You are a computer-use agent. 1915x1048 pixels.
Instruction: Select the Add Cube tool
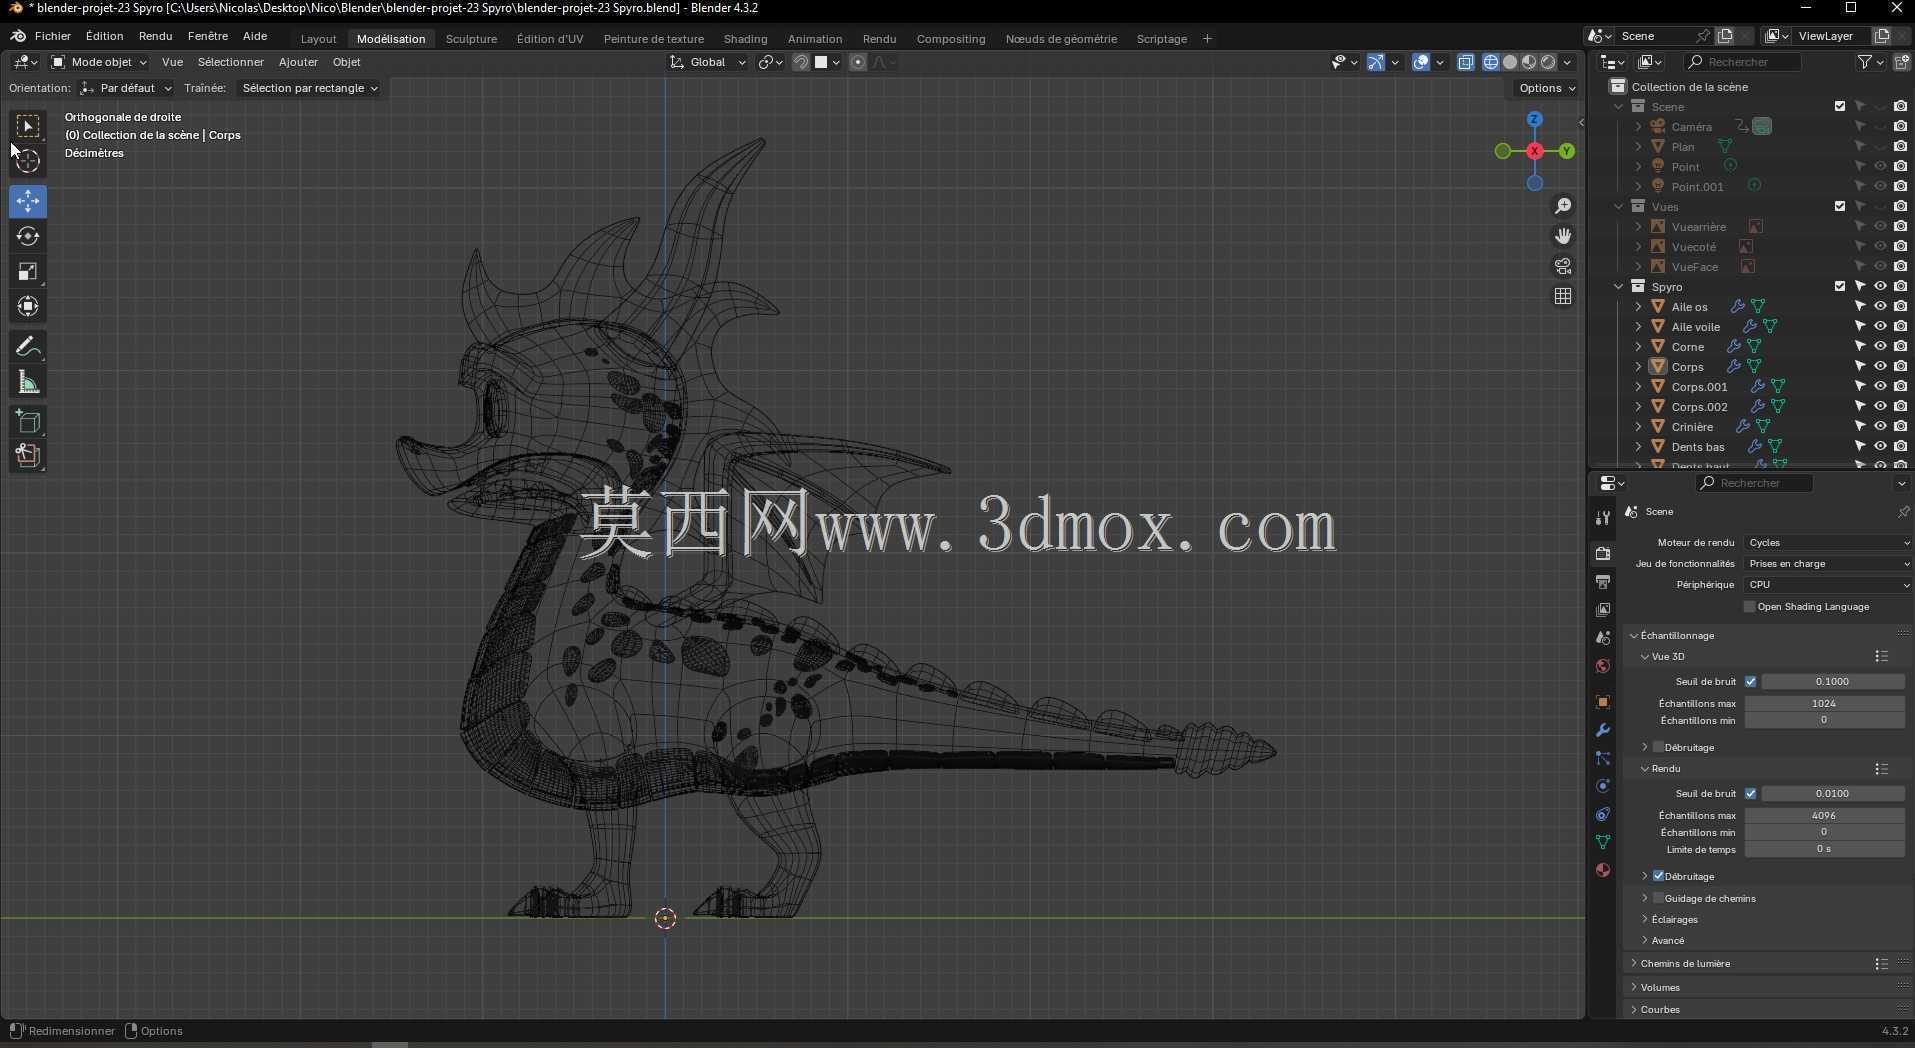tap(28, 421)
